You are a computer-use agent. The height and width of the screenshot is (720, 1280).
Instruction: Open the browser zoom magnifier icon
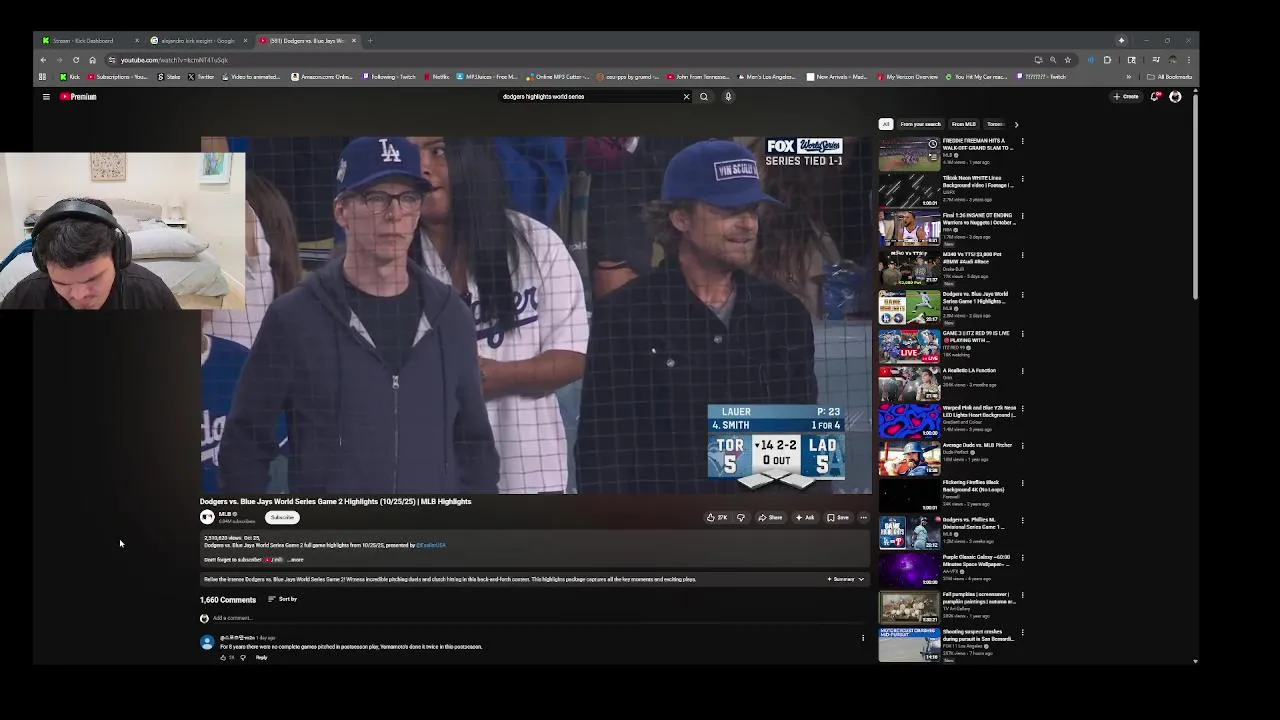[x=1052, y=60]
